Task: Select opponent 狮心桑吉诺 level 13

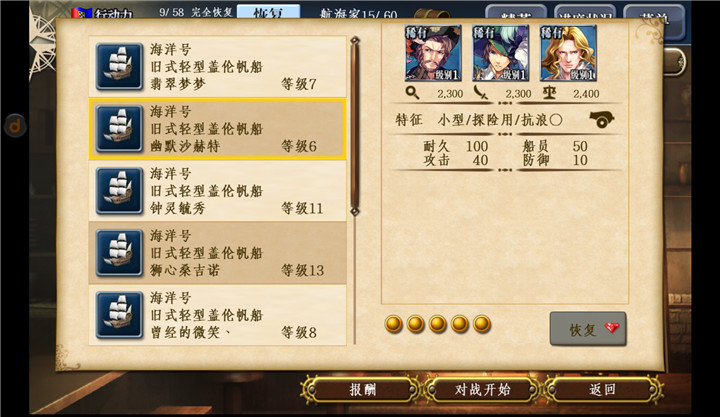Action: (x=217, y=253)
